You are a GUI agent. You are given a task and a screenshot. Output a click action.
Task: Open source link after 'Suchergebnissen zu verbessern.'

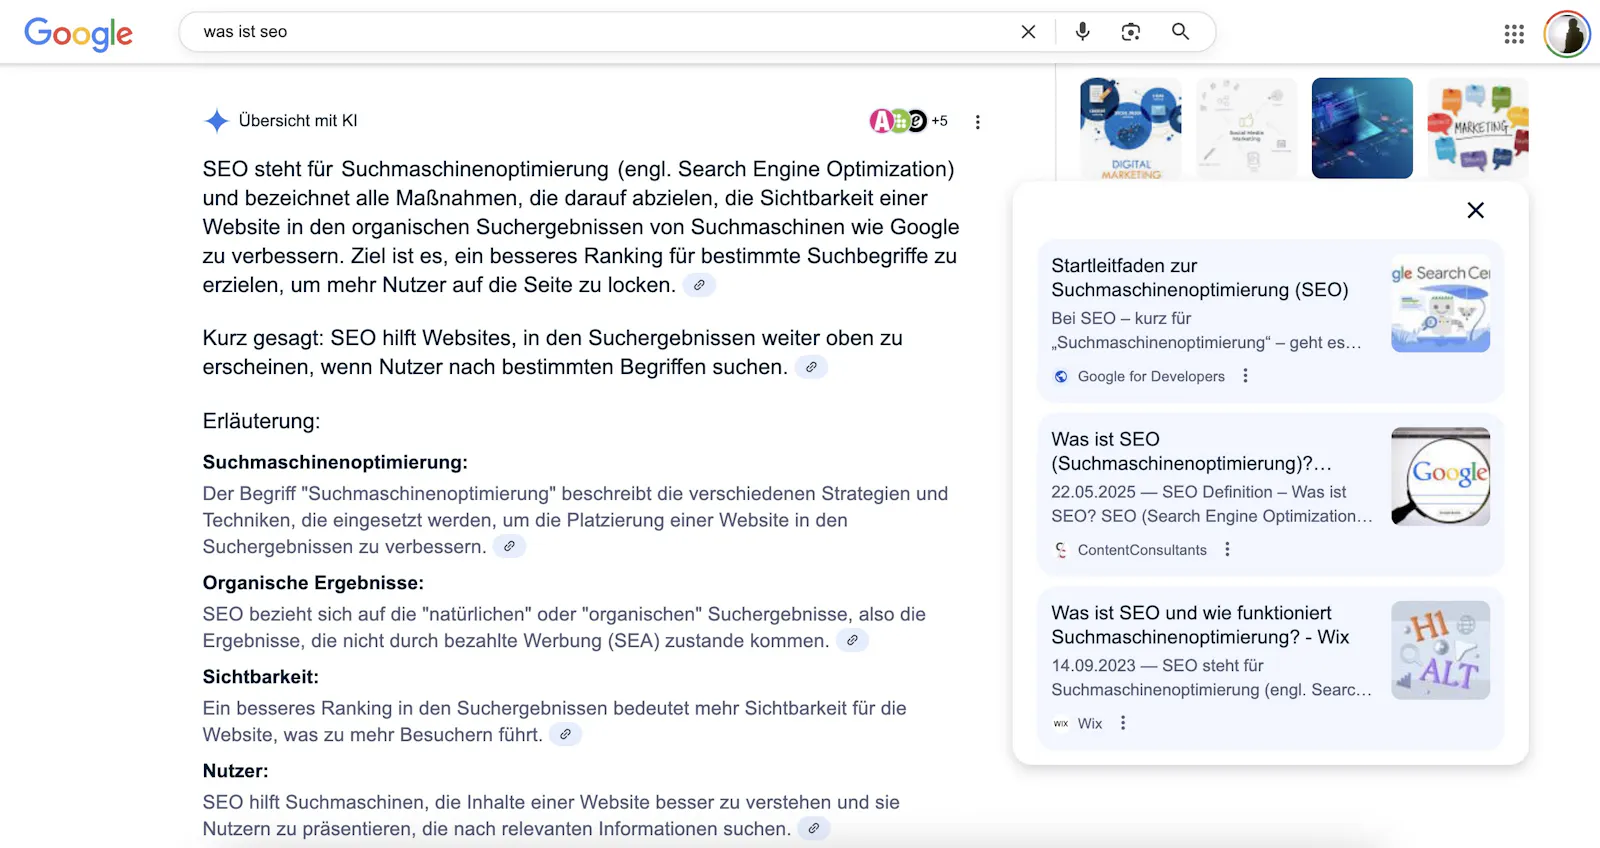point(509,546)
